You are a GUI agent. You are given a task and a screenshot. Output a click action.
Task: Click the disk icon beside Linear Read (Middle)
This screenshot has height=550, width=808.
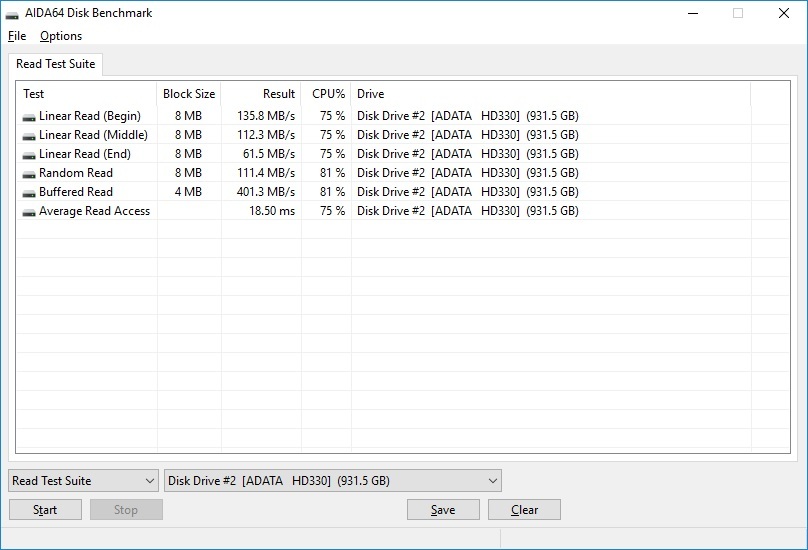coord(28,135)
